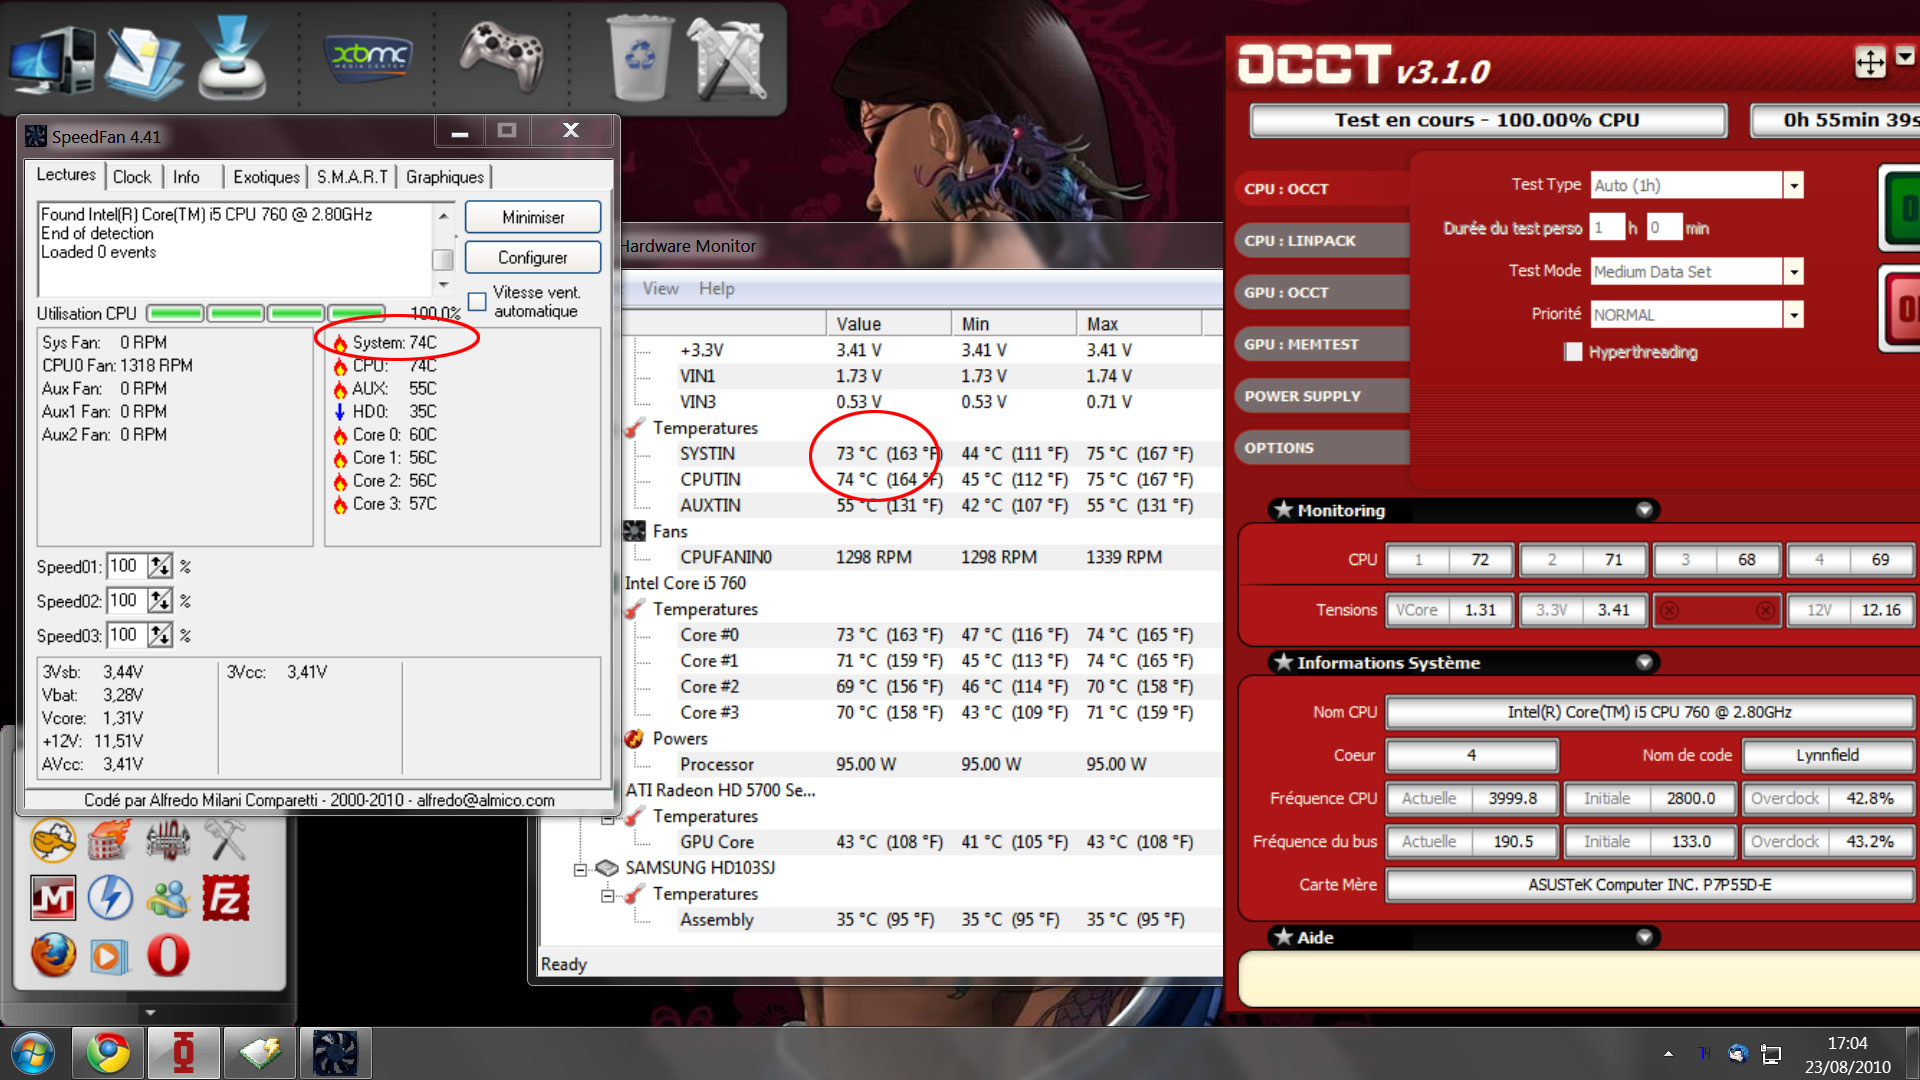Image resolution: width=1920 pixels, height=1080 pixels.
Task: Open the documents icon with pen in dock
Action: (144, 62)
